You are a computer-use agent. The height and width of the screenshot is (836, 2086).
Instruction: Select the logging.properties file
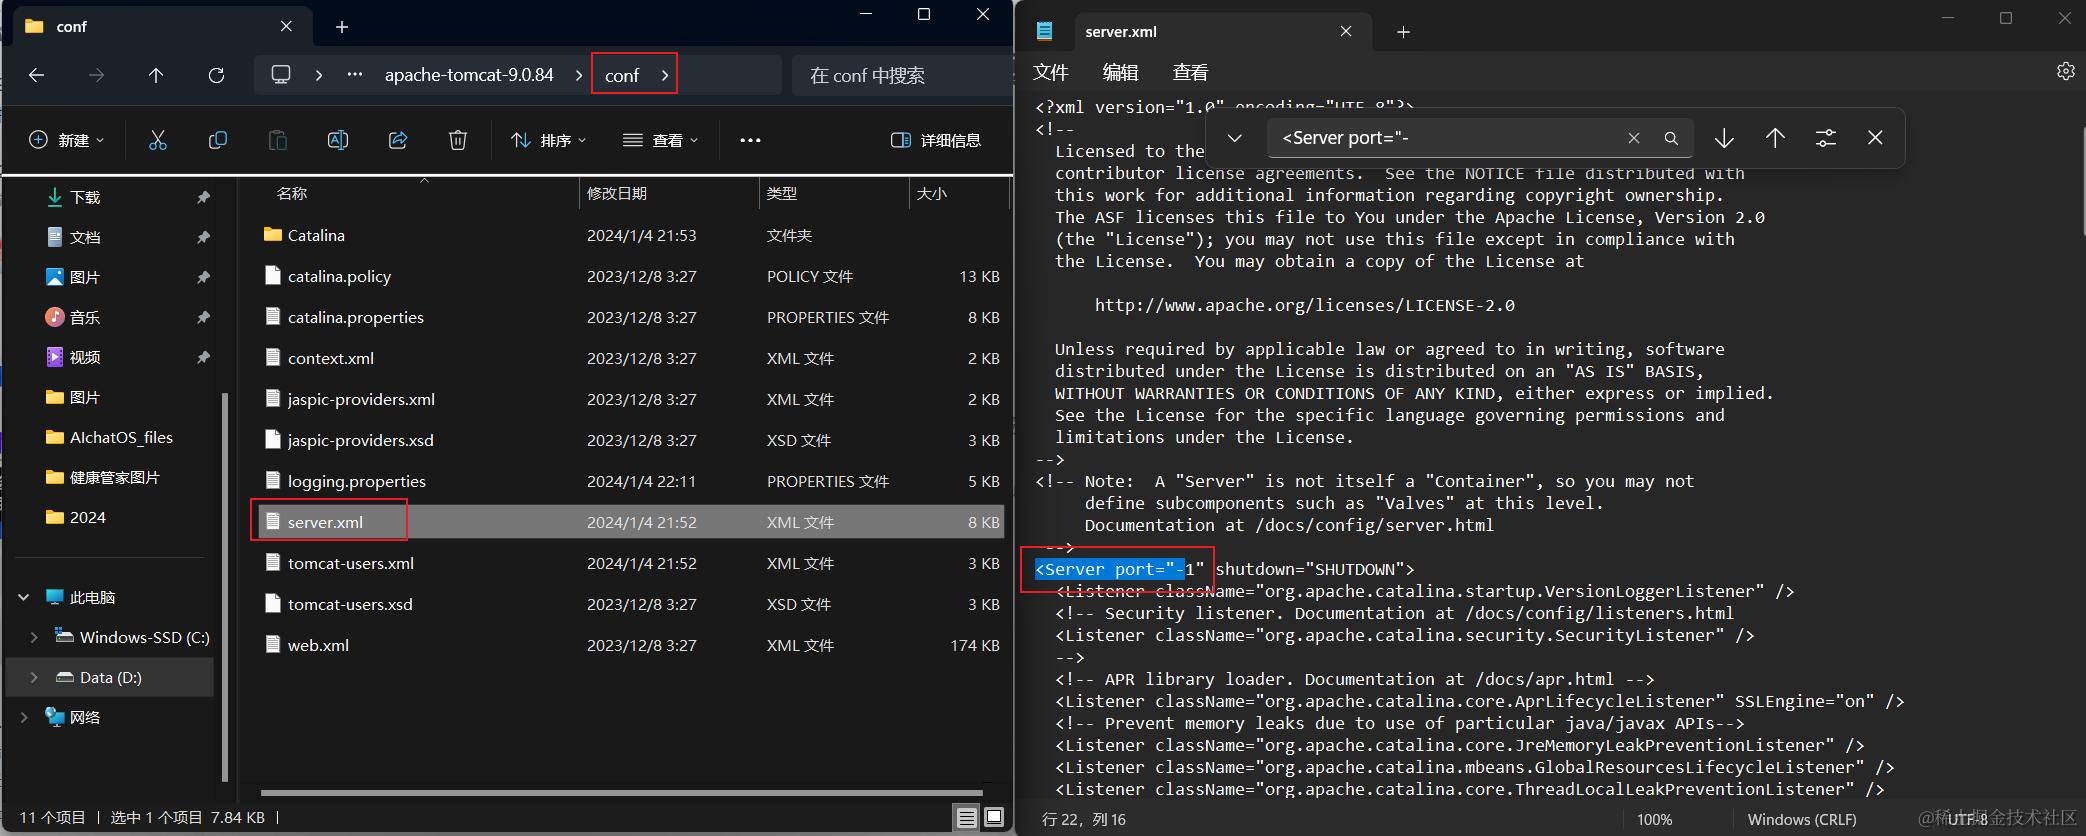click(x=630, y=481)
